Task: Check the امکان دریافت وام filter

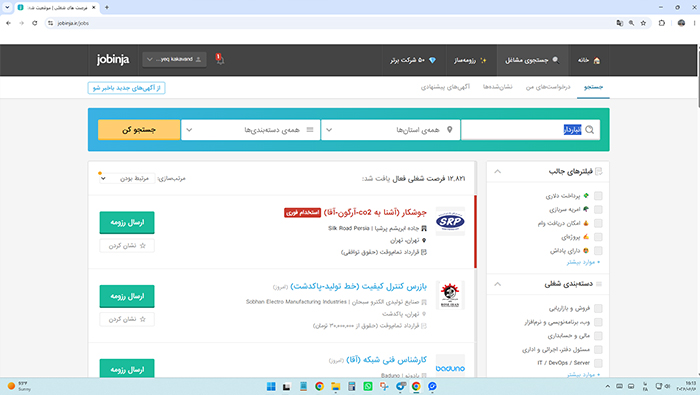Action: (598, 223)
